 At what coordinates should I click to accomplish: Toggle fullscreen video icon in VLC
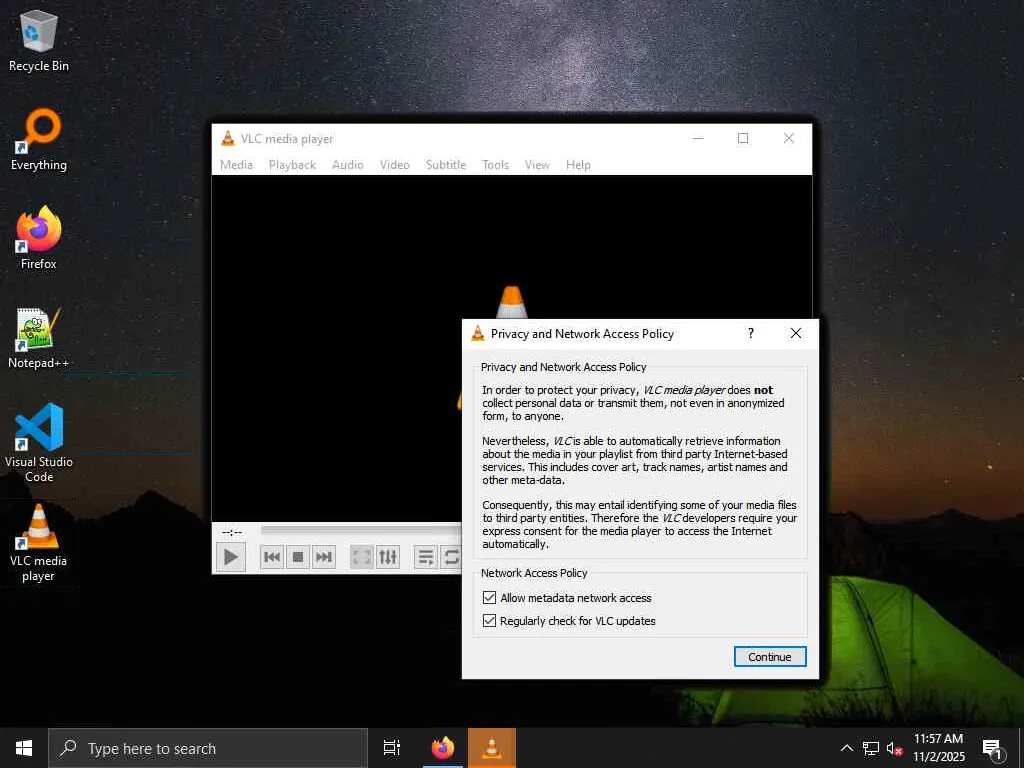pyautogui.click(x=361, y=557)
